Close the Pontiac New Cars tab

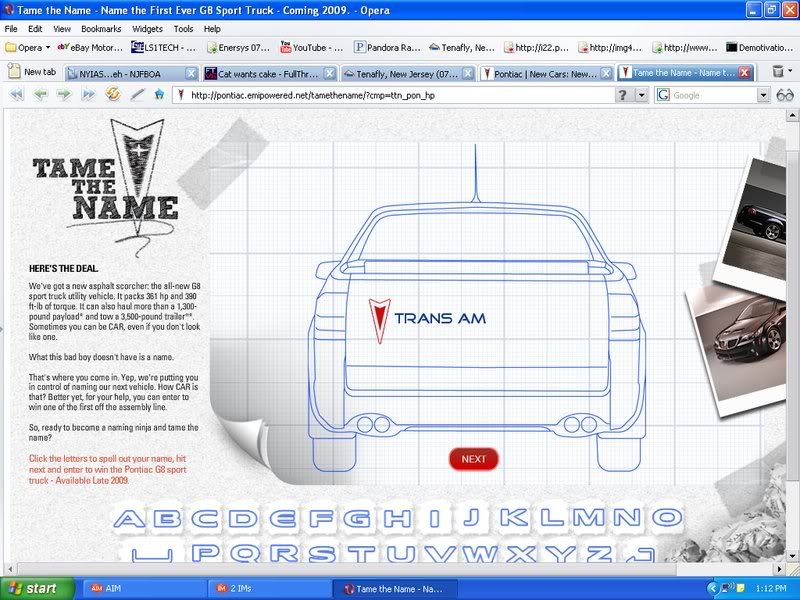coord(606,74)
